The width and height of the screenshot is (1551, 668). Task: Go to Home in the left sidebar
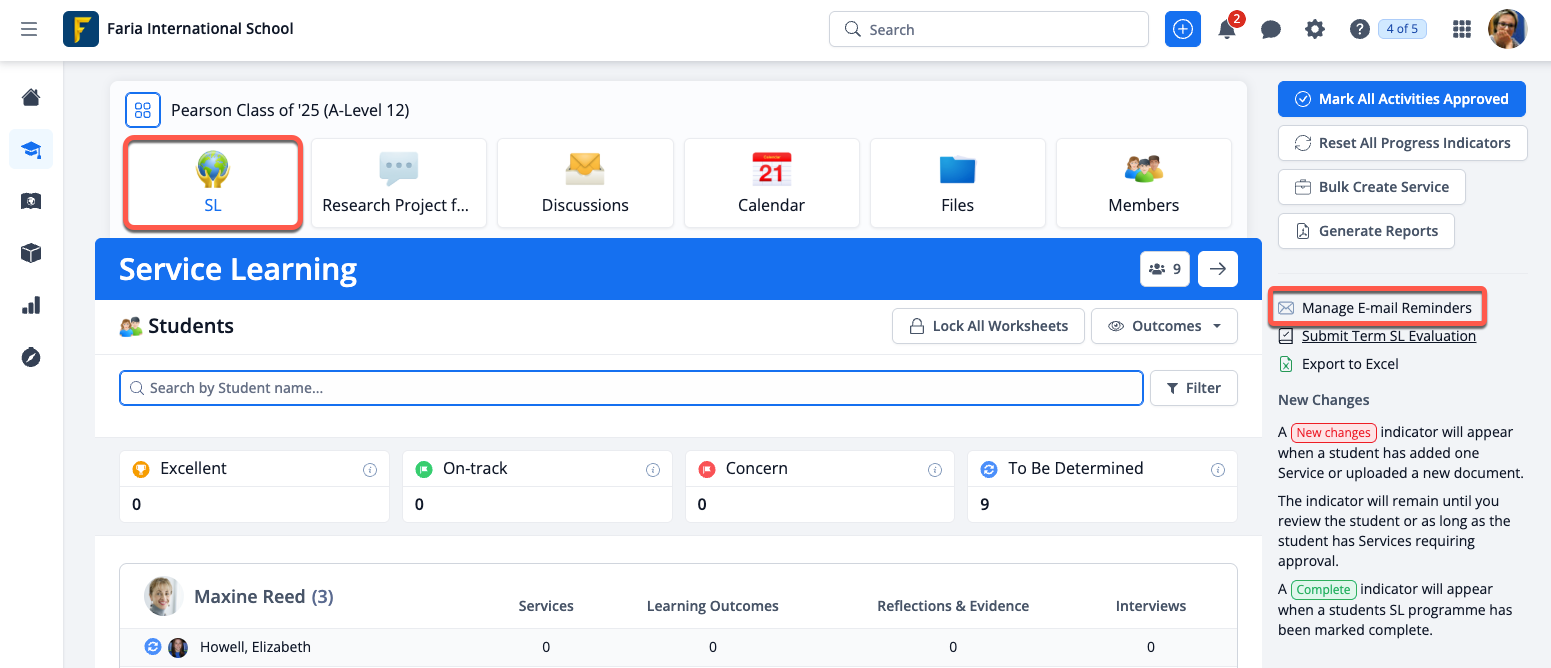click(31, 97)
